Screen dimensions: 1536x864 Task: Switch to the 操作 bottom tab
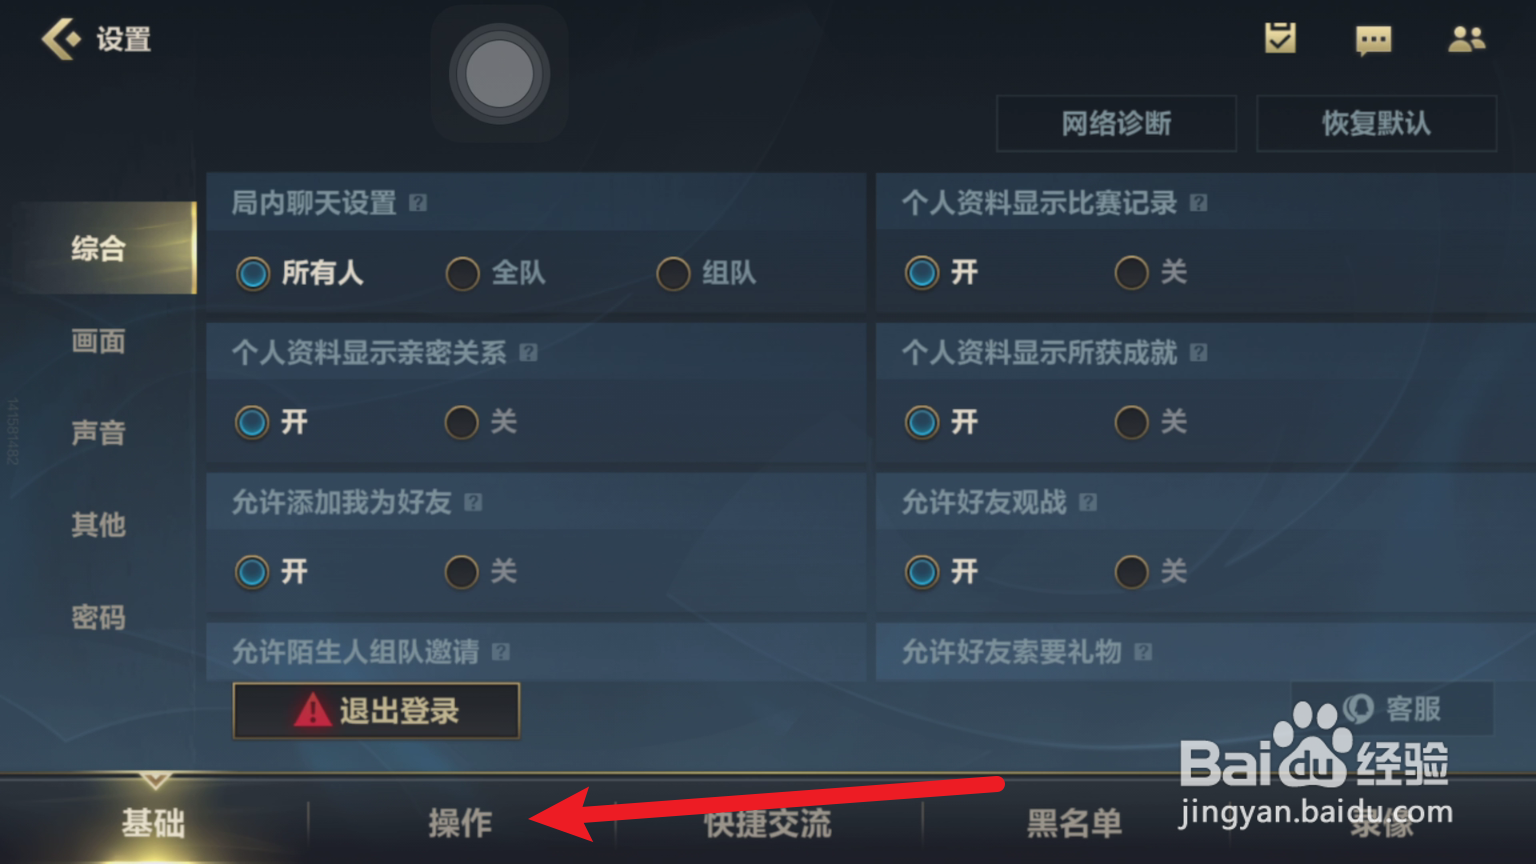click(x=460, y=823)
